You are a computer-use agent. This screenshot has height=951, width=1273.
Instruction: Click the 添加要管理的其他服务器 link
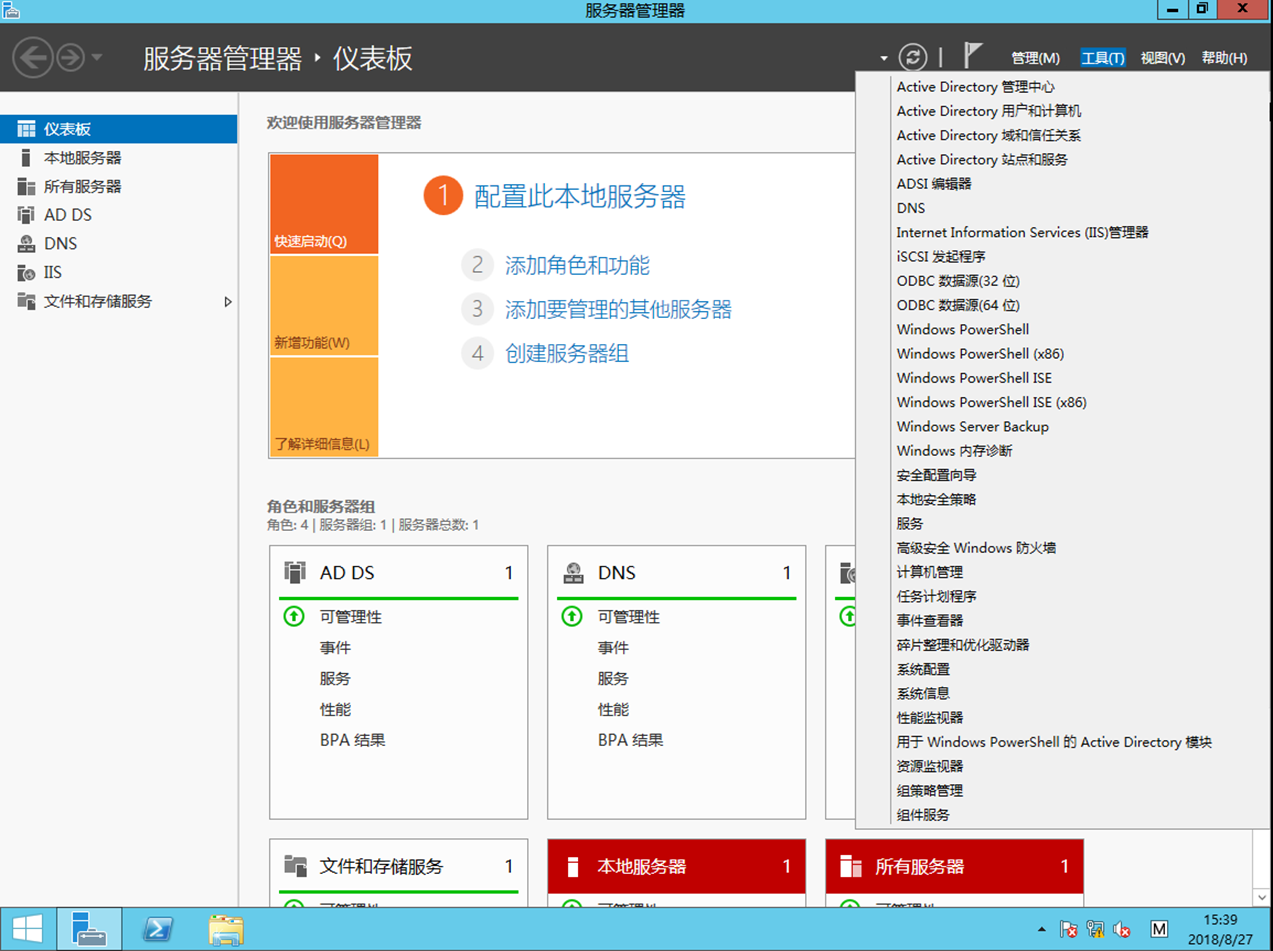click(618, 309)
